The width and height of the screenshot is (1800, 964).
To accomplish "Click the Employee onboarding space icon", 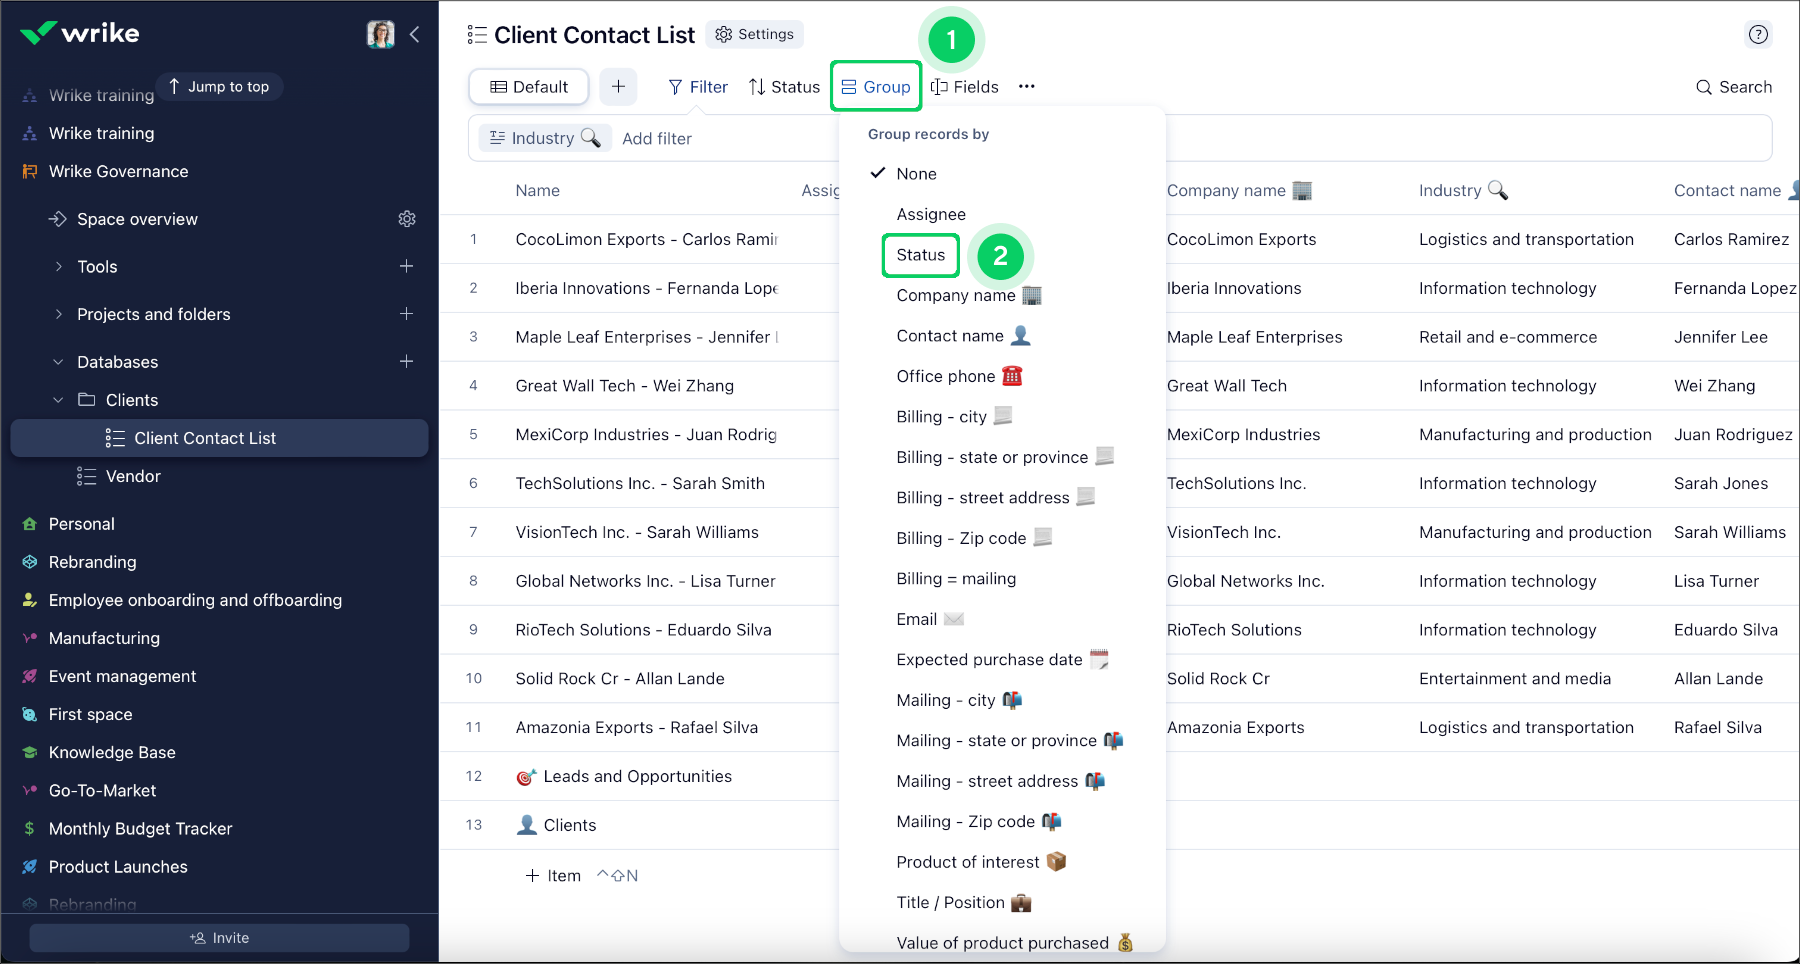I will 30,600.
